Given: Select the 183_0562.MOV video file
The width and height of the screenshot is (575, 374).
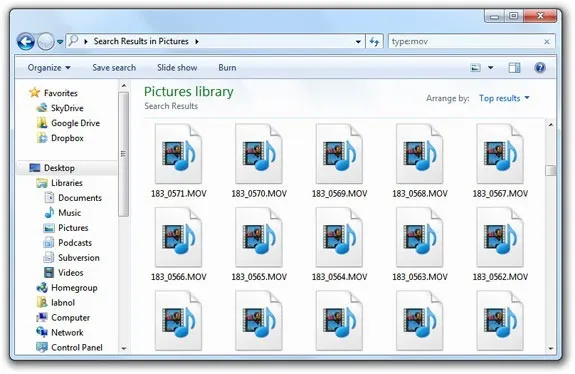Looking at the screenshot, I should tap(500, 244).
